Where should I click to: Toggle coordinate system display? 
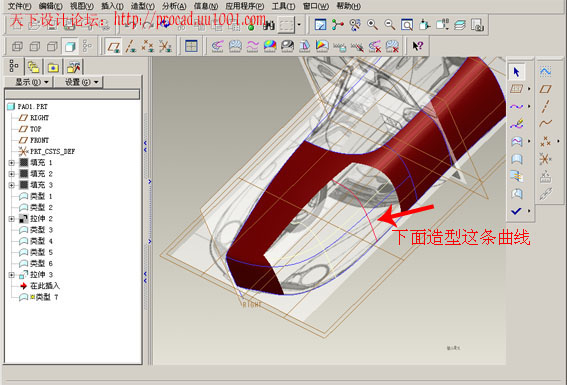[x=165, y=46]
